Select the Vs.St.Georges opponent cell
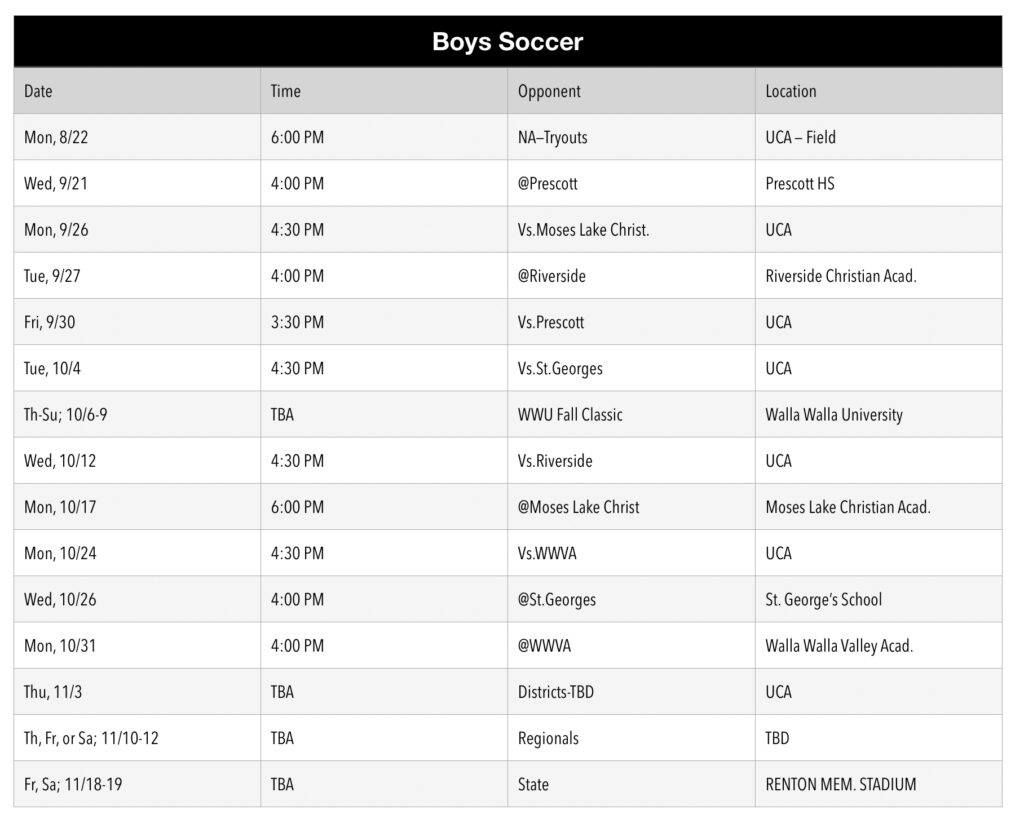The width and height of the screenshot is (1024, 823). (632, 368)
